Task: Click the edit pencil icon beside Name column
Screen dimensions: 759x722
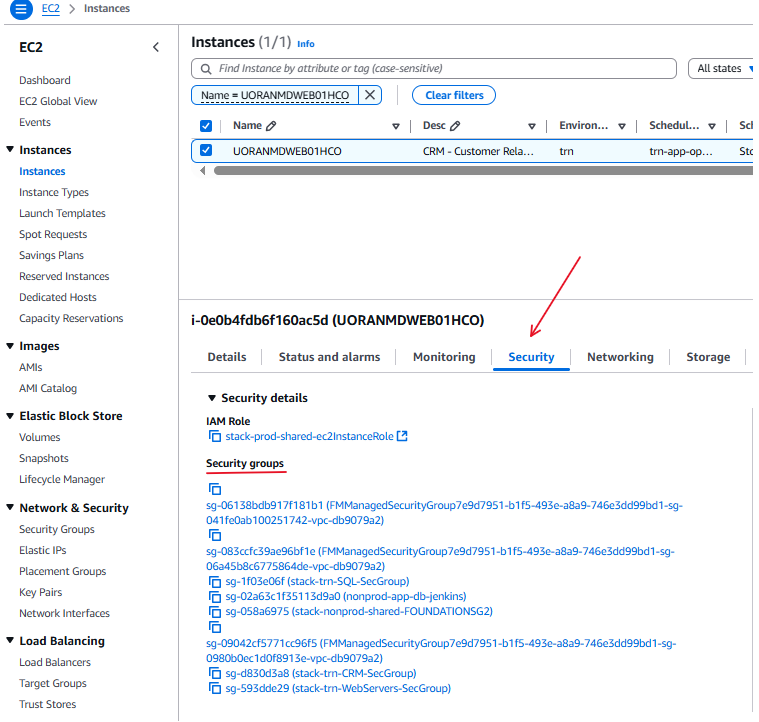Action: point(271,126)
